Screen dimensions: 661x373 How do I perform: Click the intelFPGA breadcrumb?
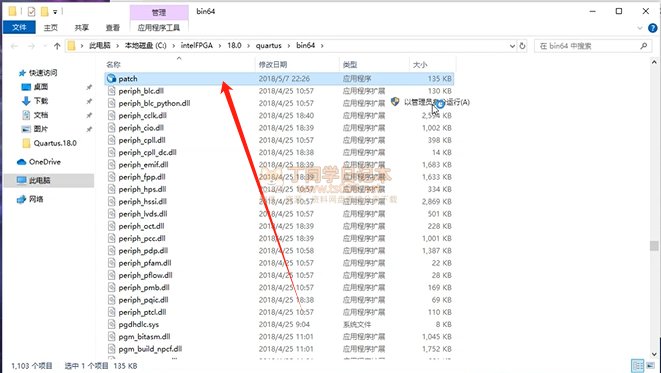[196, 46]
